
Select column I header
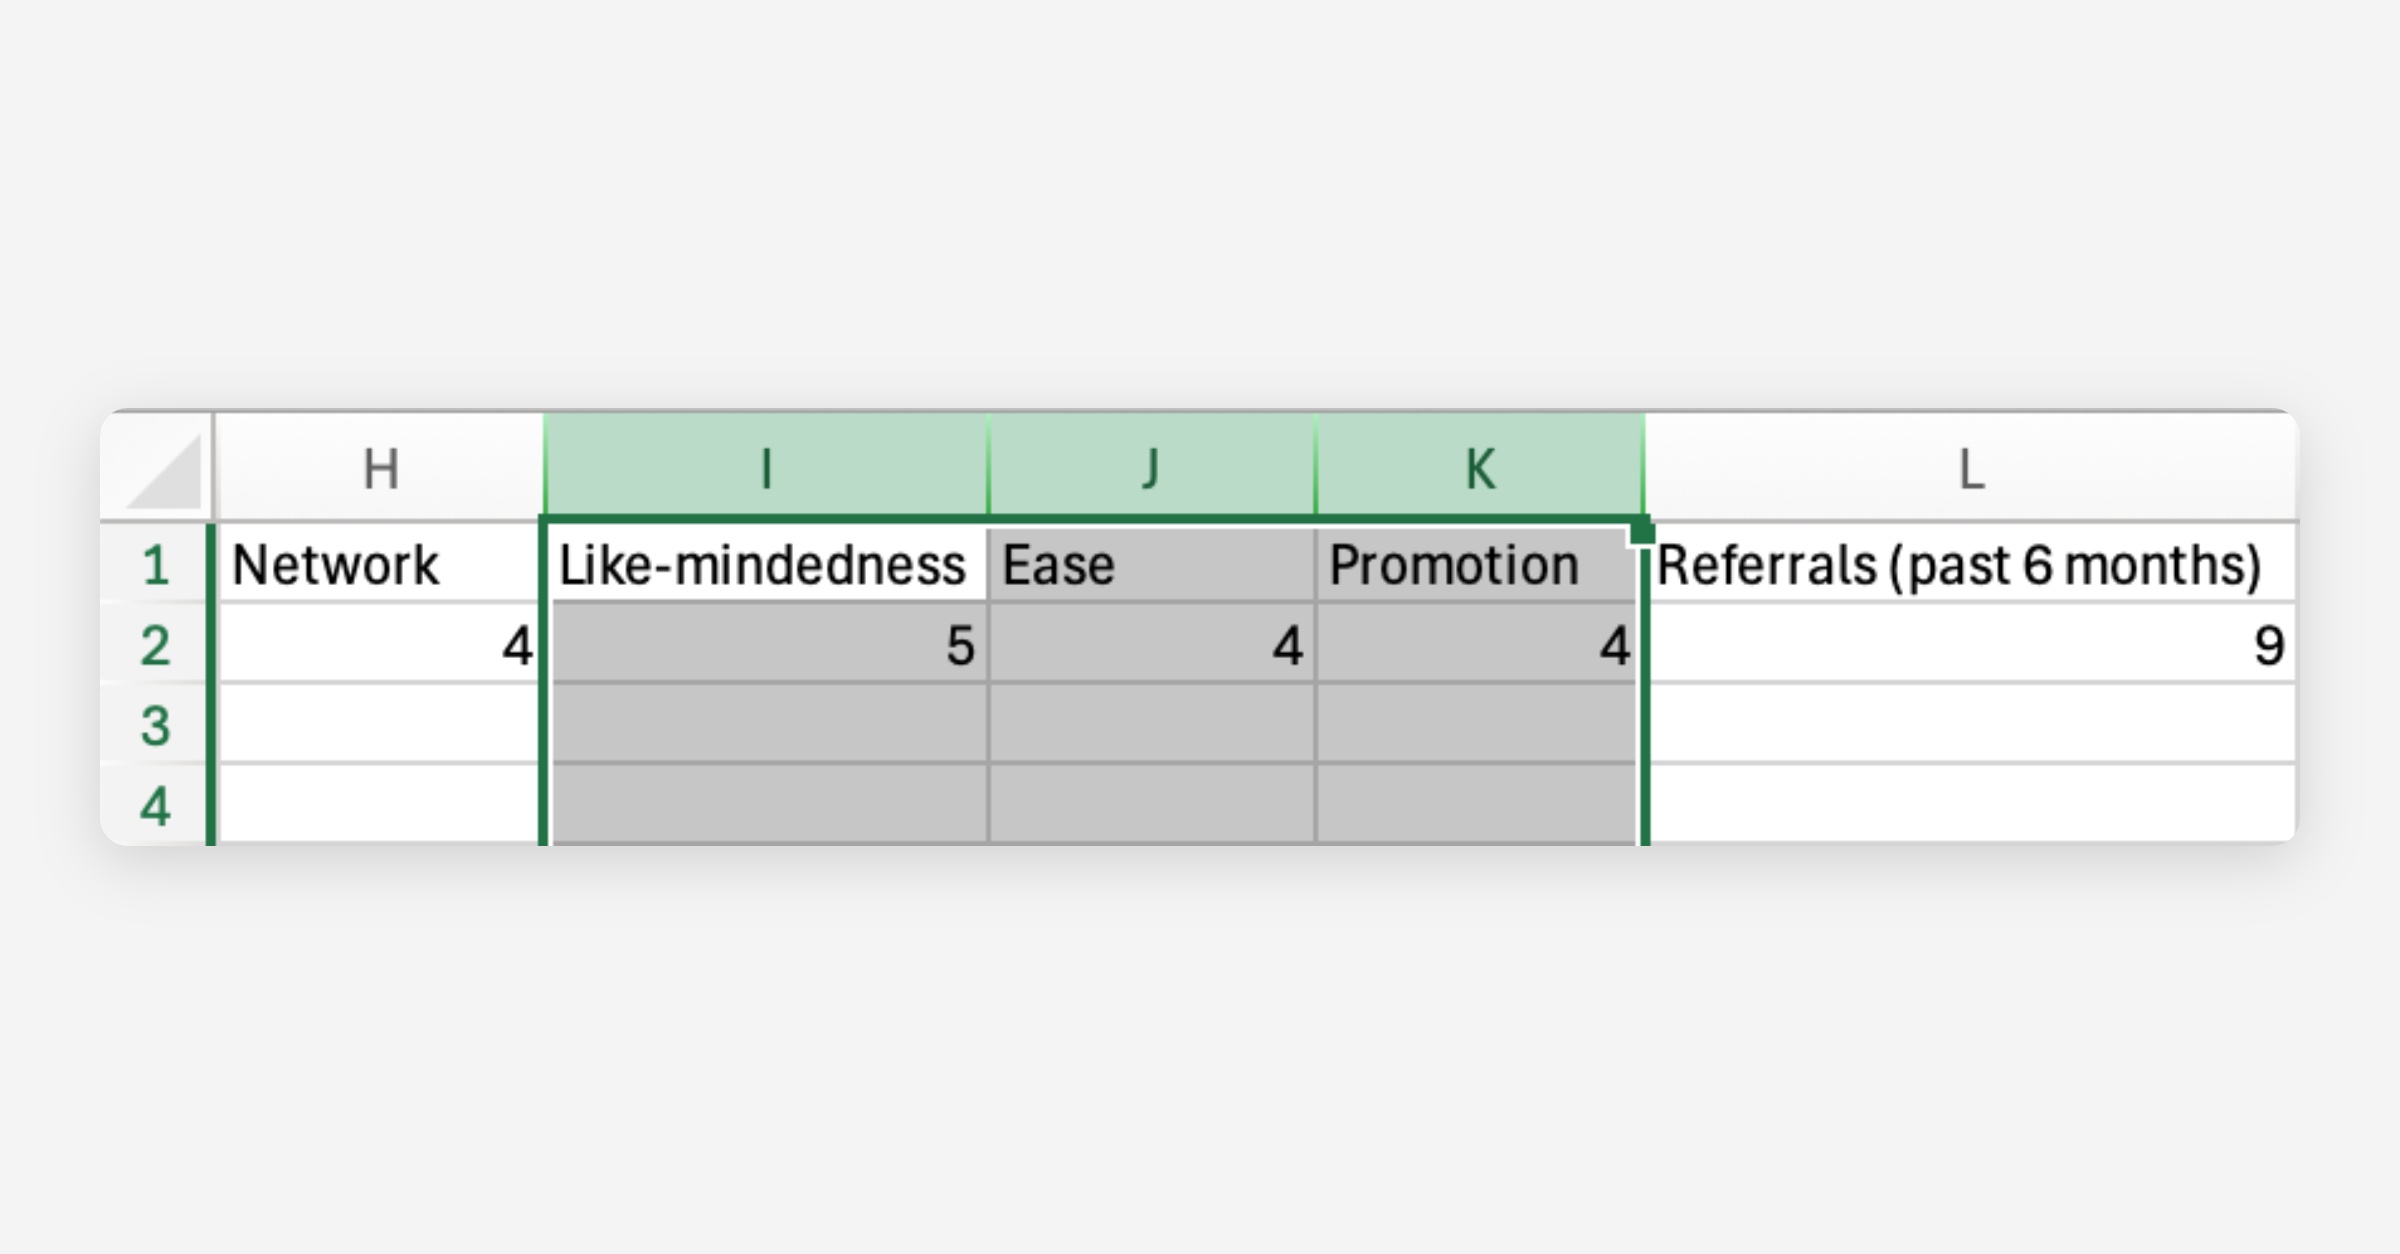point(766,469)
